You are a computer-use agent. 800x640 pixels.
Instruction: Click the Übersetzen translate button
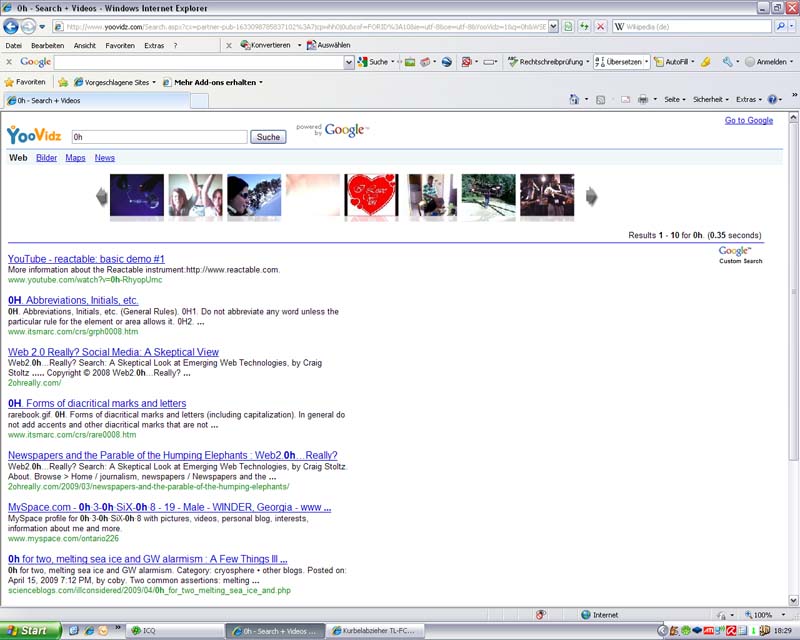(x=618, y=62)
